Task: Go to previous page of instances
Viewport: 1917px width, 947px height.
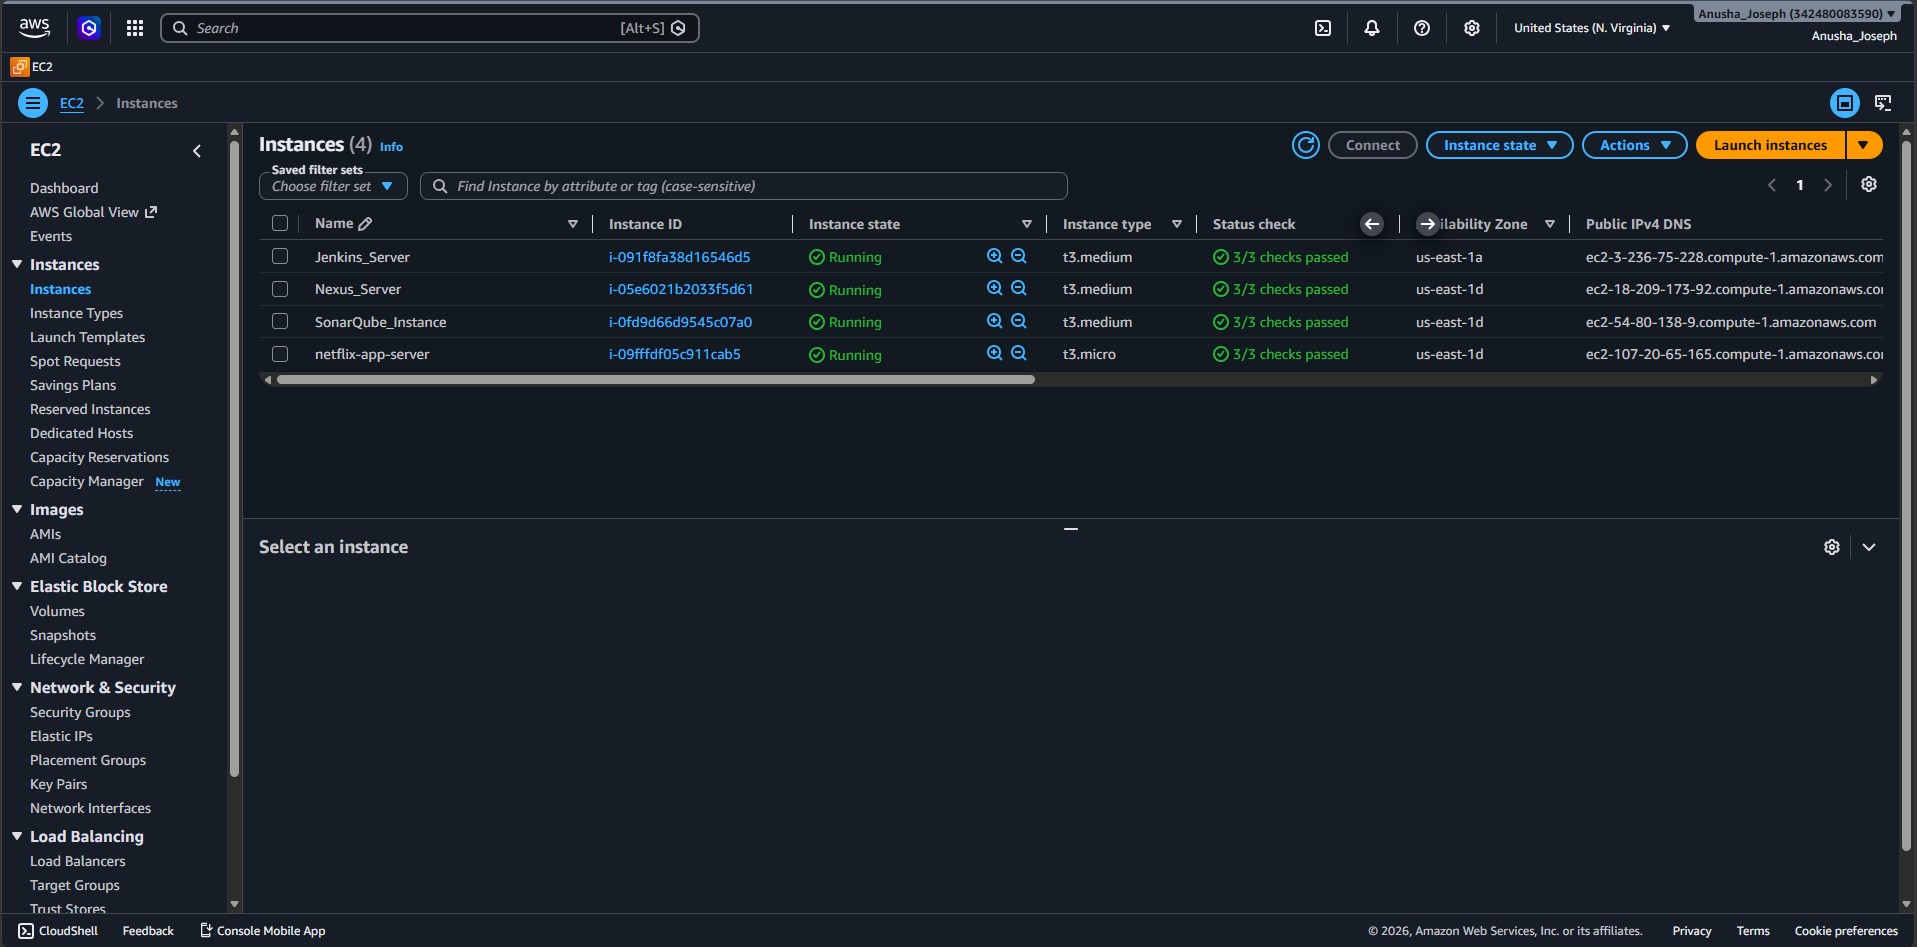Action: (1772, 185)
